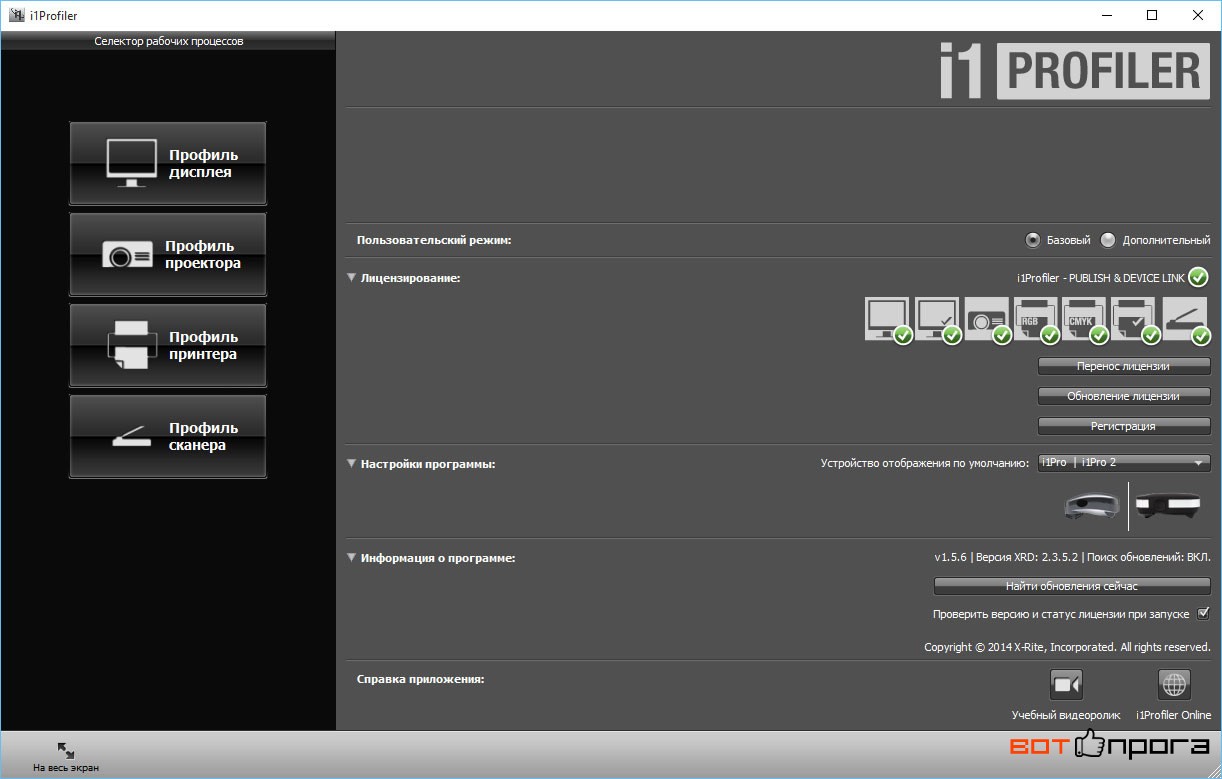Click the display profiling license icon
1222x779 pixels.
(x=887, y=320)
